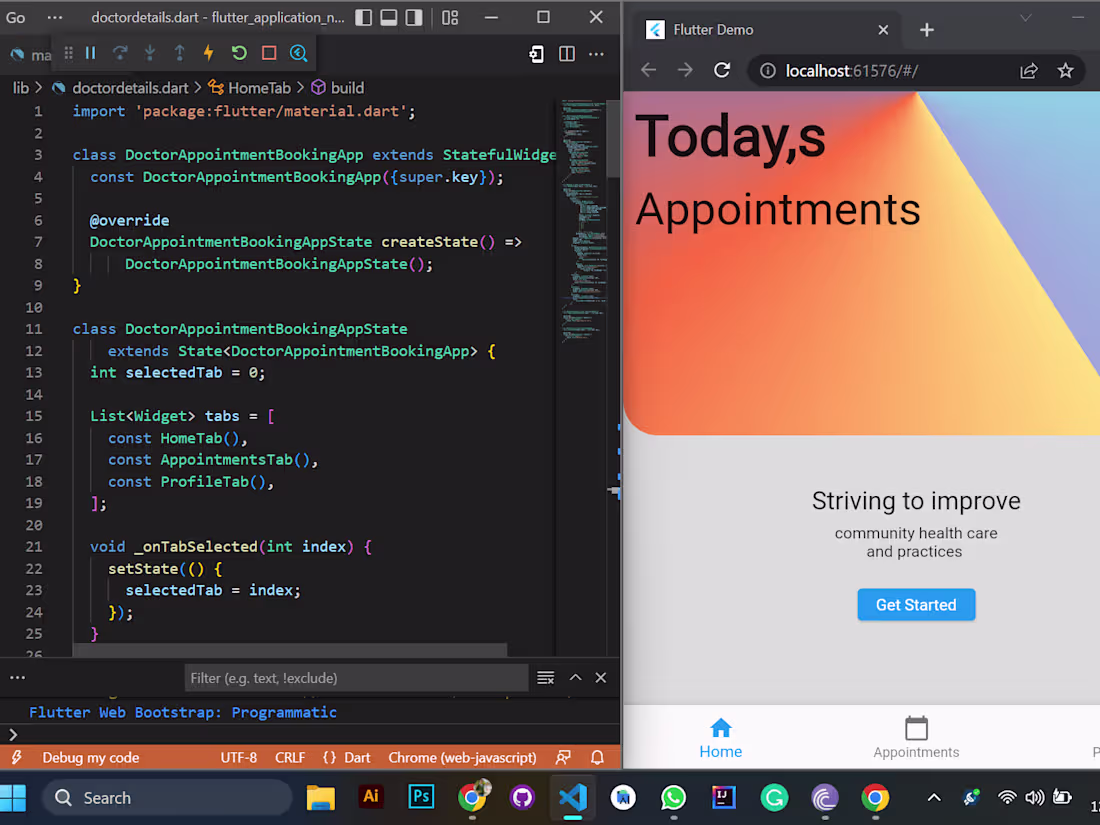Pause execution using the pause icon
This screenshot has width=1100, height=825.
point(90,53)
